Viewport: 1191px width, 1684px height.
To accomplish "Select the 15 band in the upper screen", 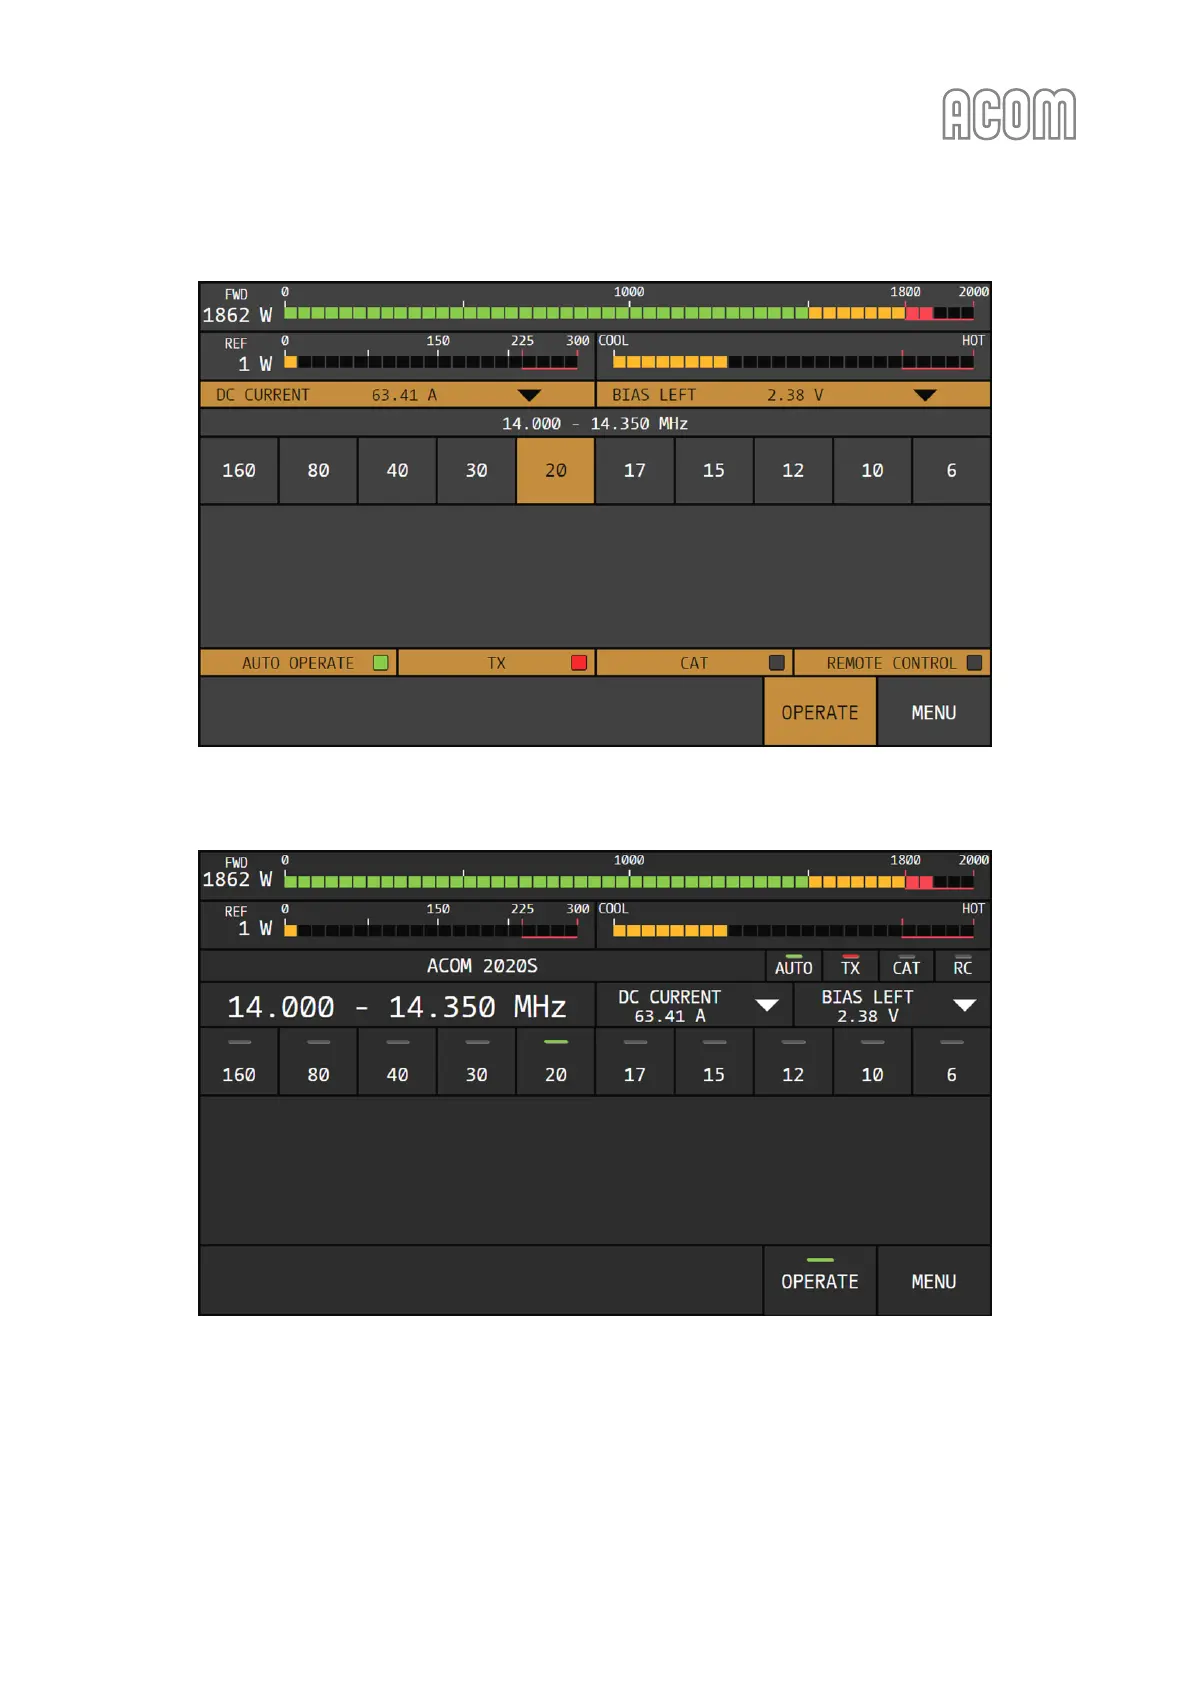I will [x=714, y=470].
